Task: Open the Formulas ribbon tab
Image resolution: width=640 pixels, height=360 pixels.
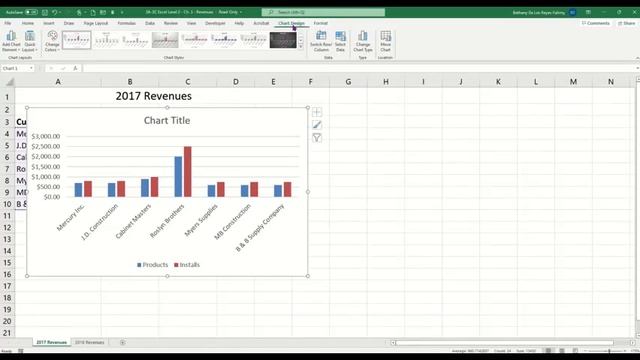Action: pyautogui.click(x=127, y=23)
